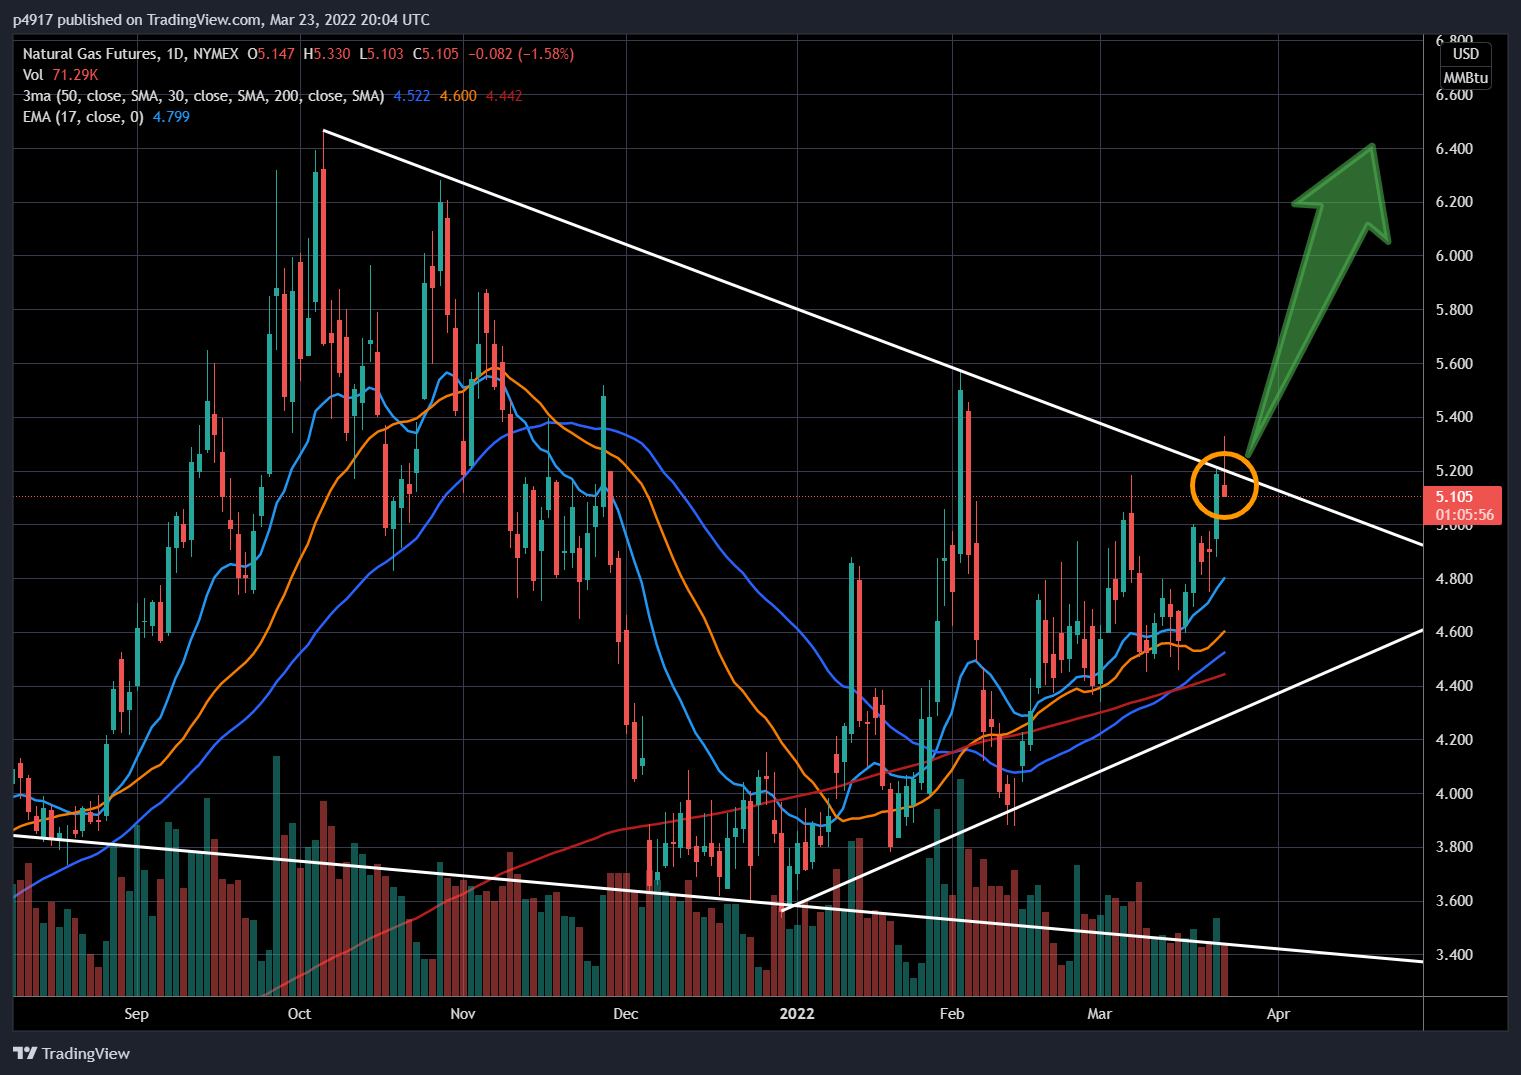Click the Feb label on time axis
The width and height of the screenshot is (1521, 1075).
[x=952, y=1014]
